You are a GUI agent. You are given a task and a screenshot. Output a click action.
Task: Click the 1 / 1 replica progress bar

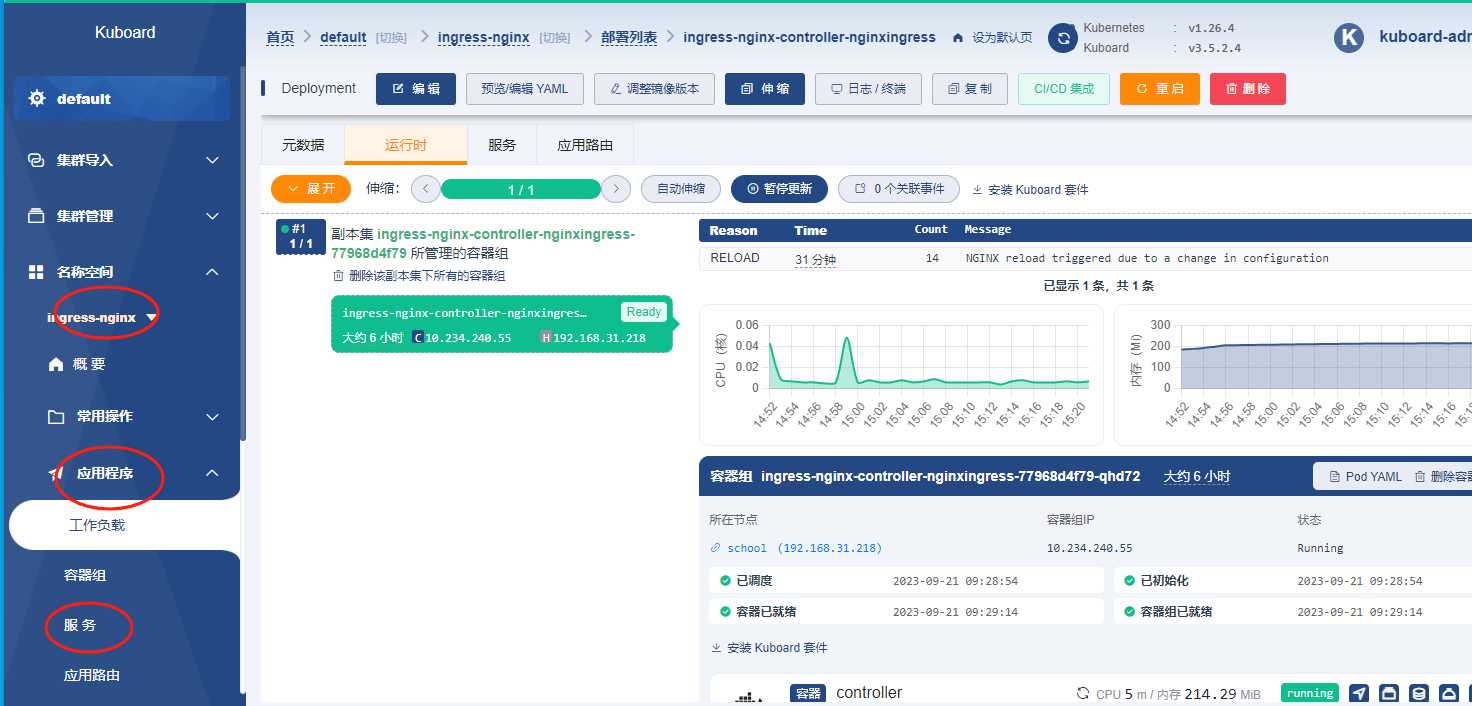click(x=520, y=190)
